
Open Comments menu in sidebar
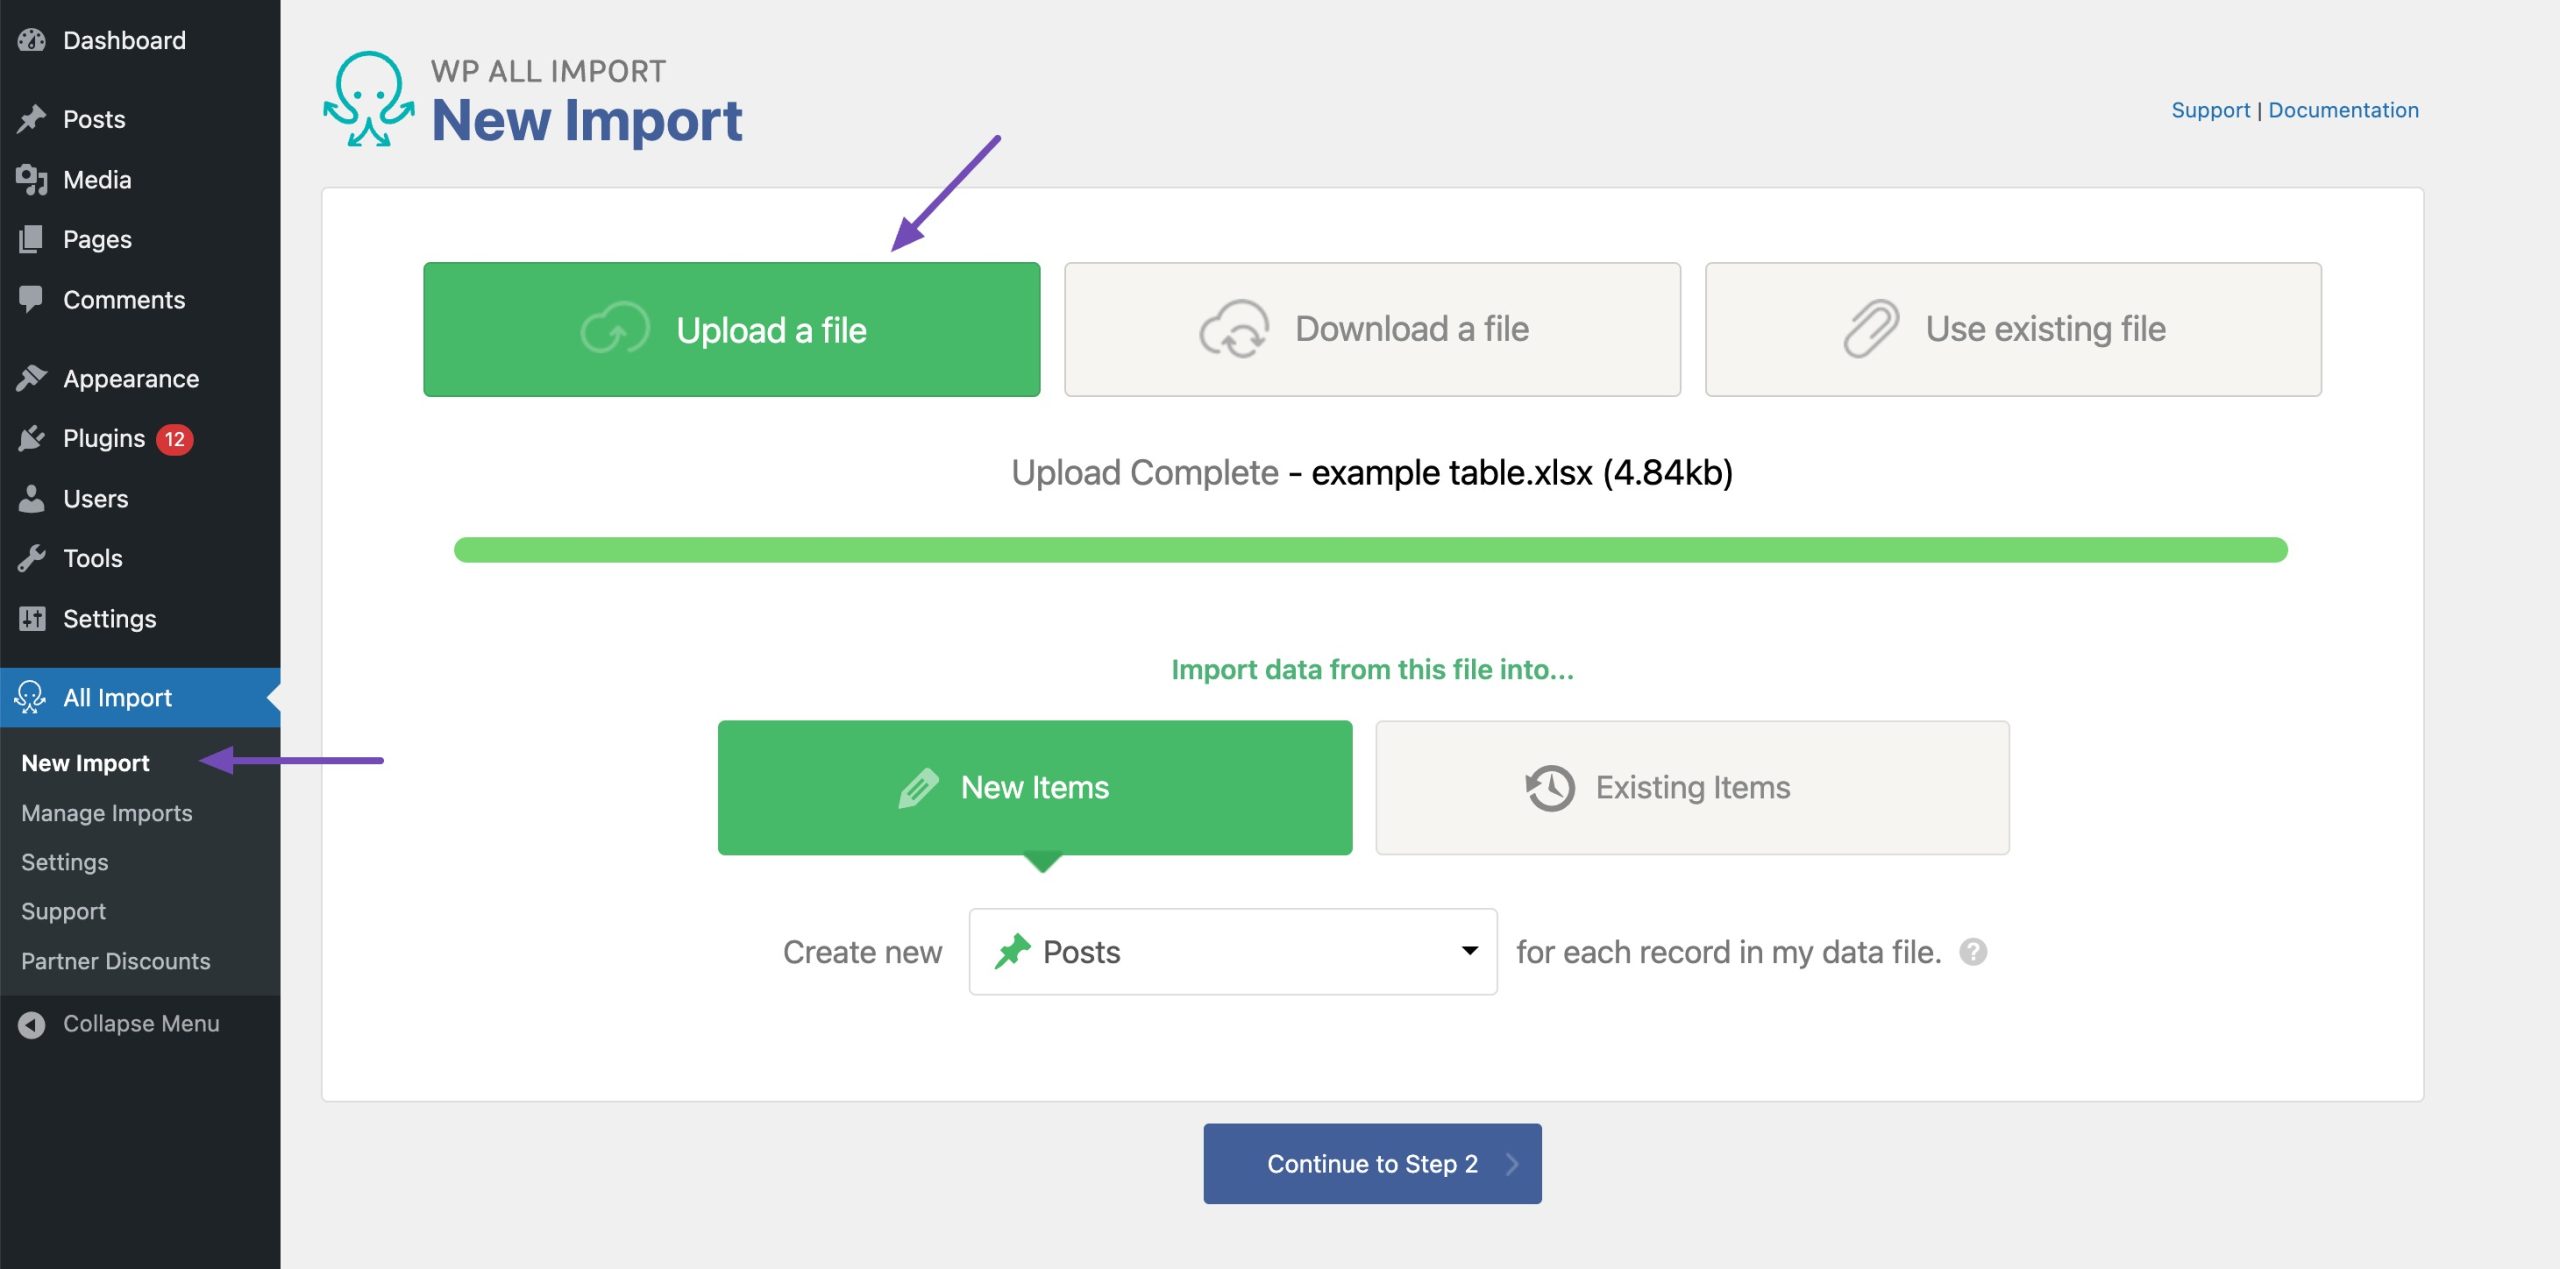[x=140, y=299]
